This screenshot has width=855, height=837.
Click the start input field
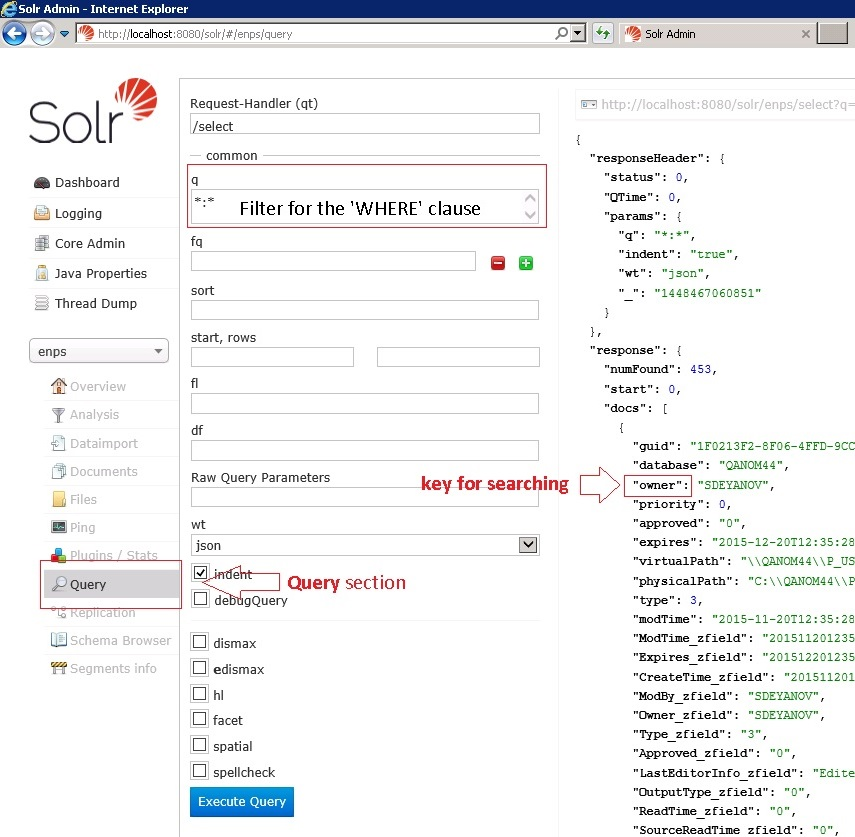coord(272,357)
